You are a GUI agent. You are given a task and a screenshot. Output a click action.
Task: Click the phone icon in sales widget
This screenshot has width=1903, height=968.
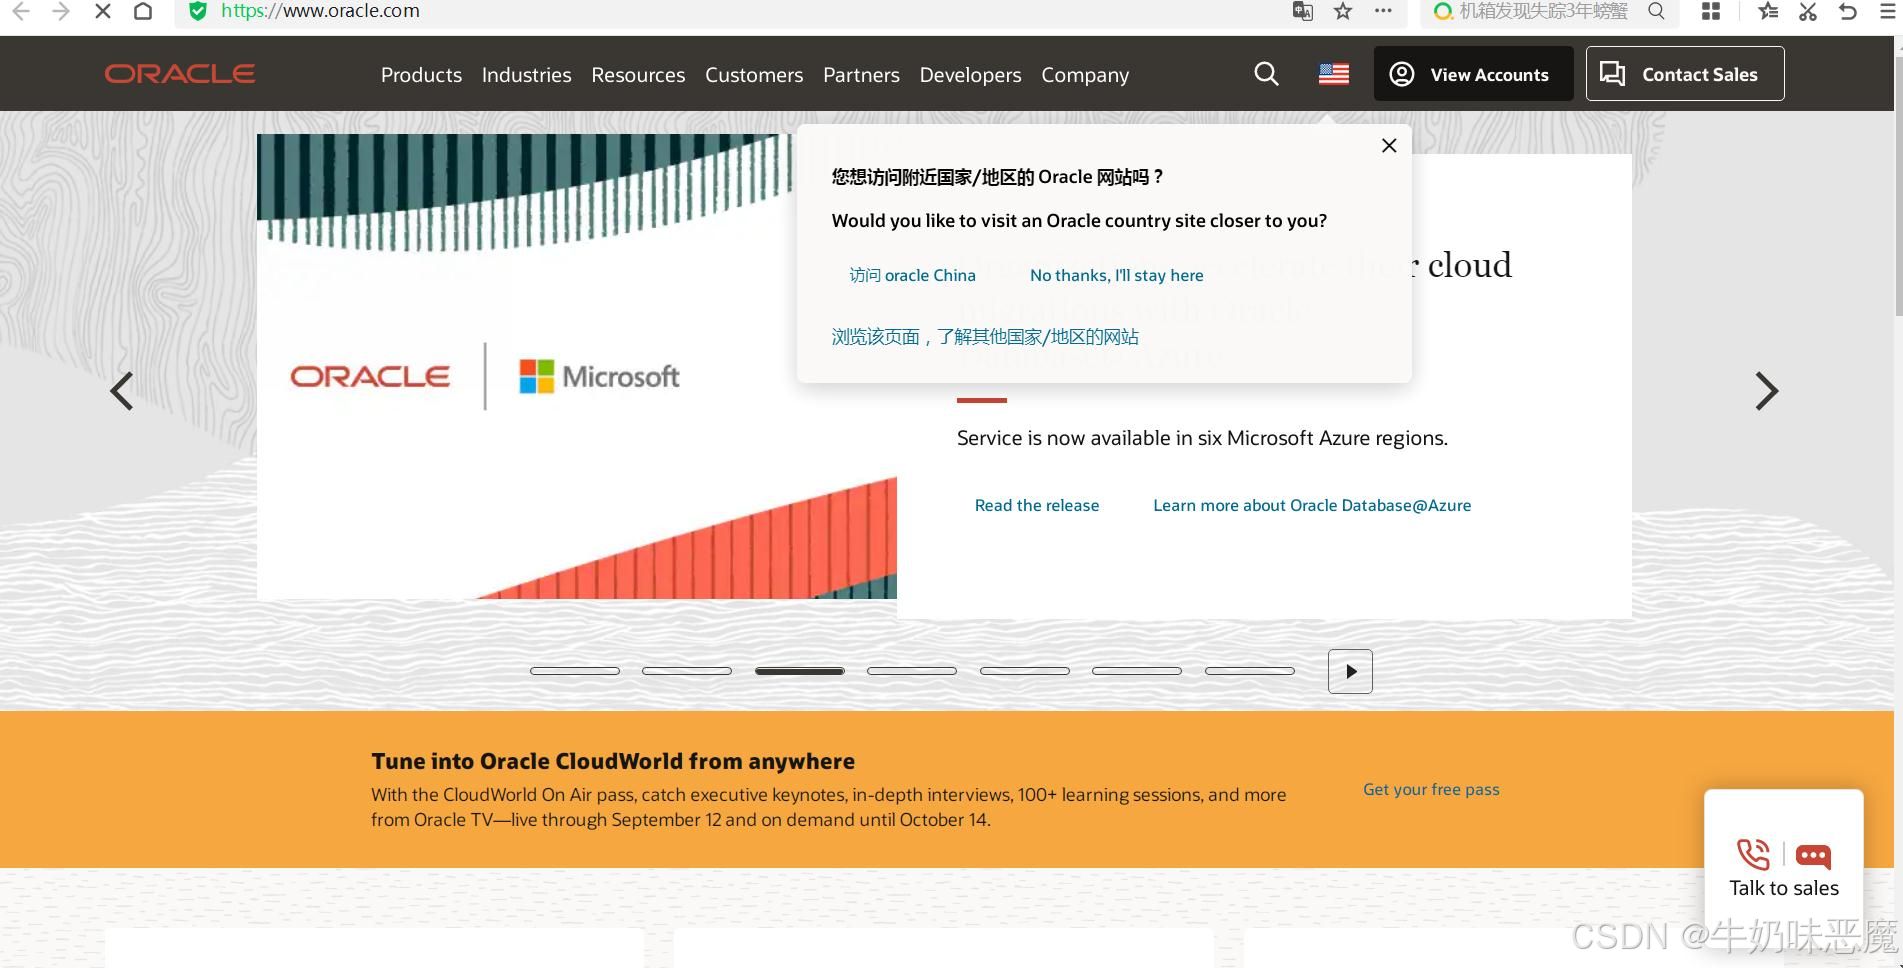tap(1753, 855)
